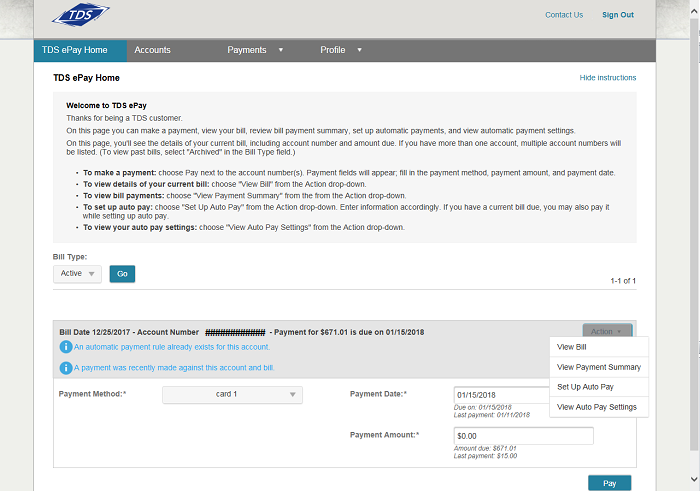Viewport: 700px width, 491px height.
Task: Open the Profile menu
Action: (x=333, y=50)
